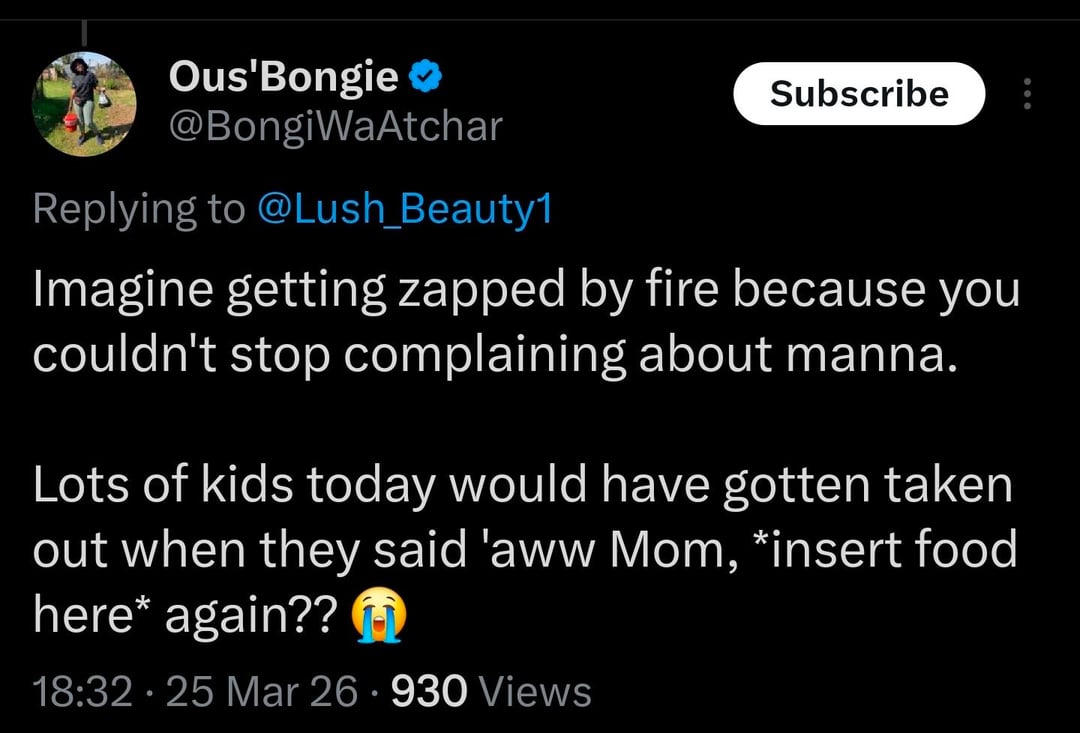Click the 18:32 timestamp
The image size is (1080, 733).
(x=83, y=691)
